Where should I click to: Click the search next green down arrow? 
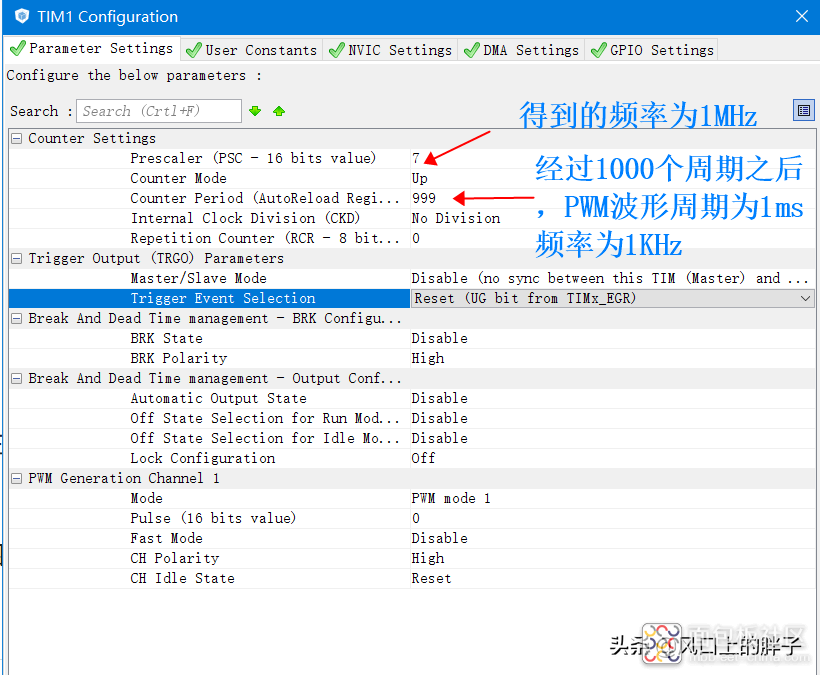[255, 111]
